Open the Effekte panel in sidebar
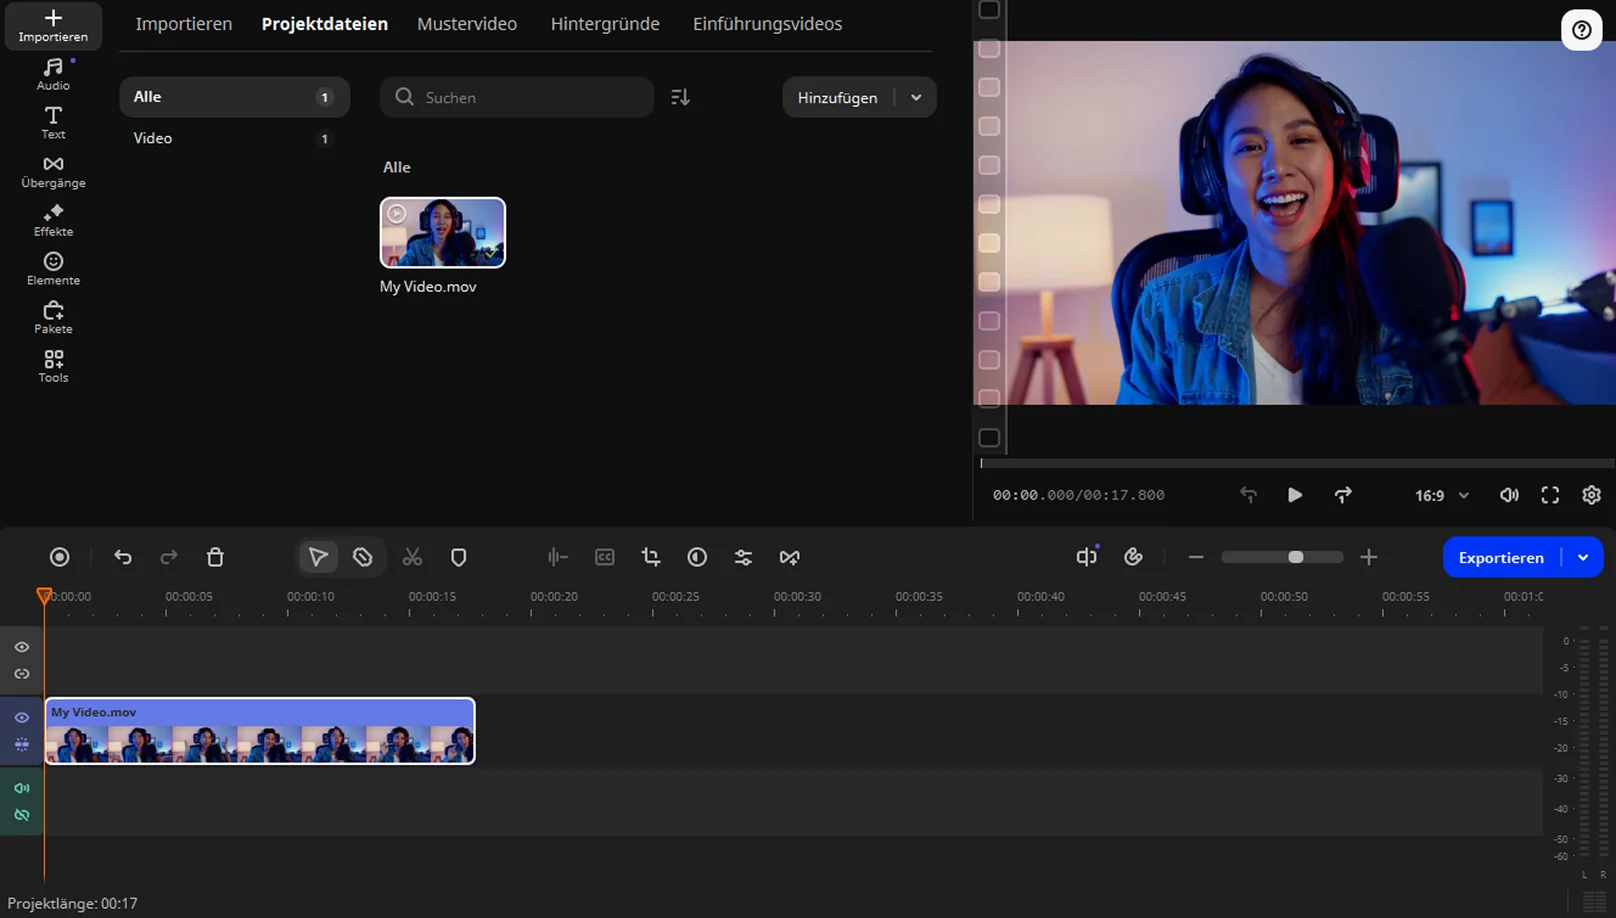 point(53,220)
